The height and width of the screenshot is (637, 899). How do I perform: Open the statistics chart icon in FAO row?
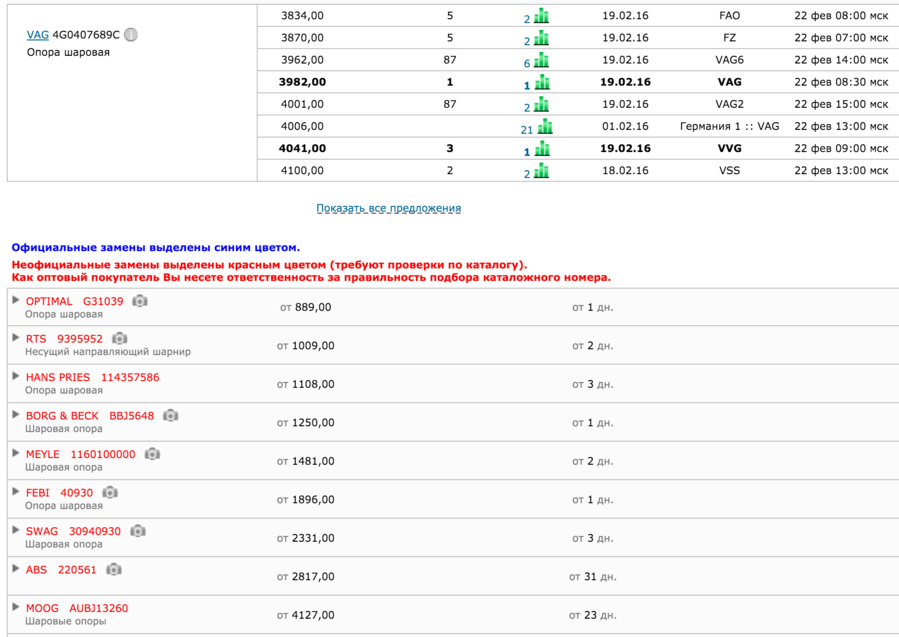coord(541,16)
